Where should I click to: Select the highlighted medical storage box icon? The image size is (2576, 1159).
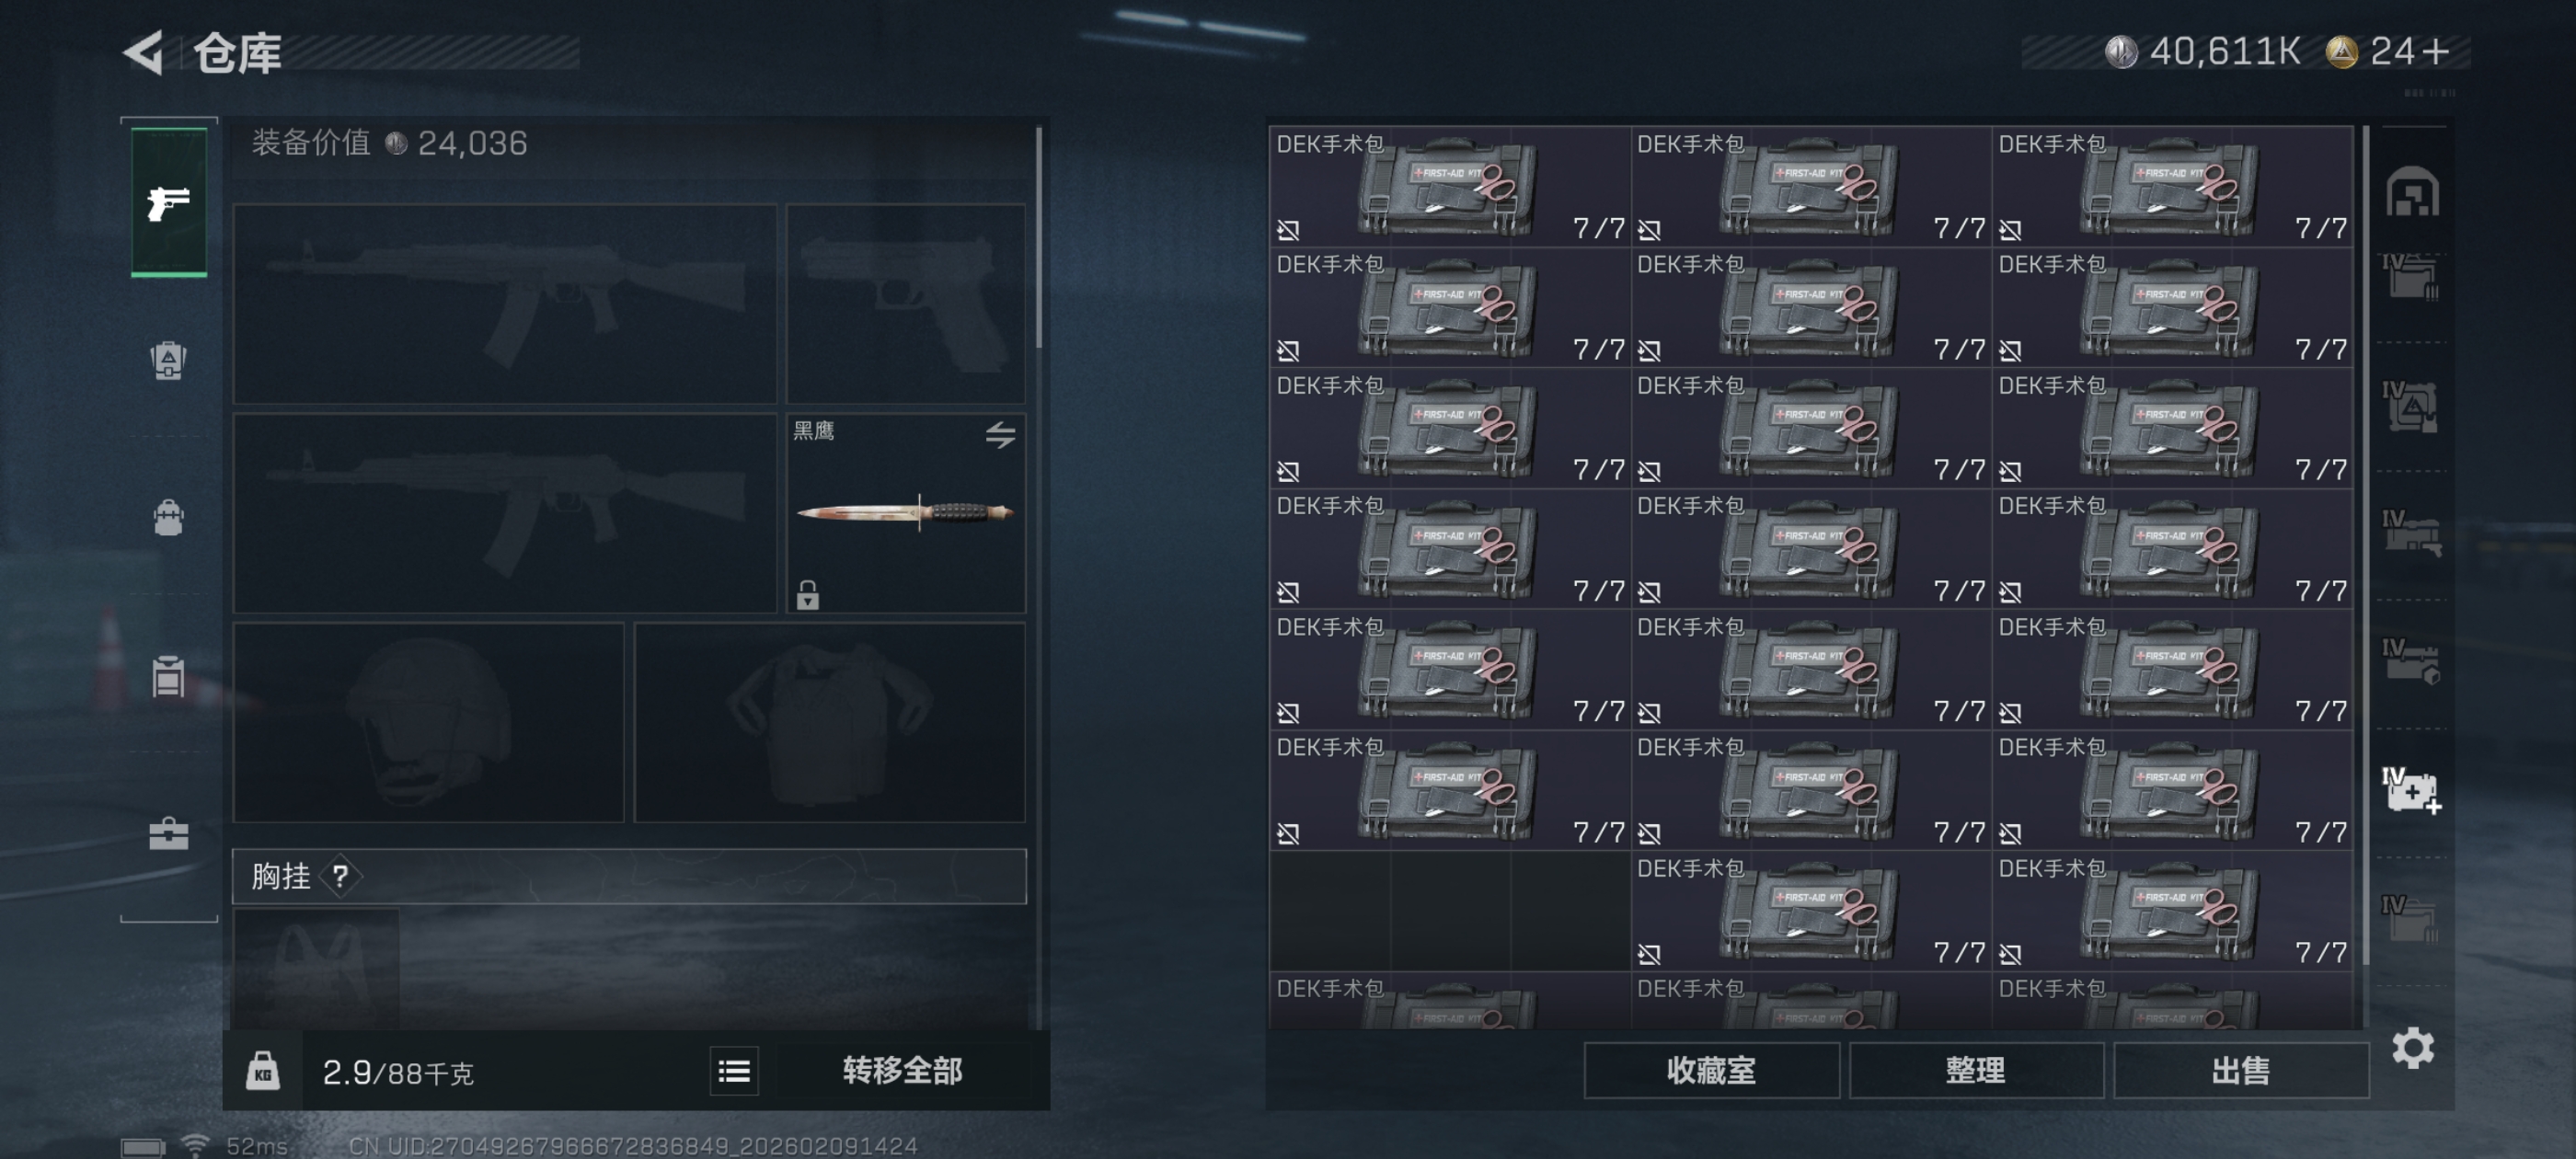(2412, 790)
